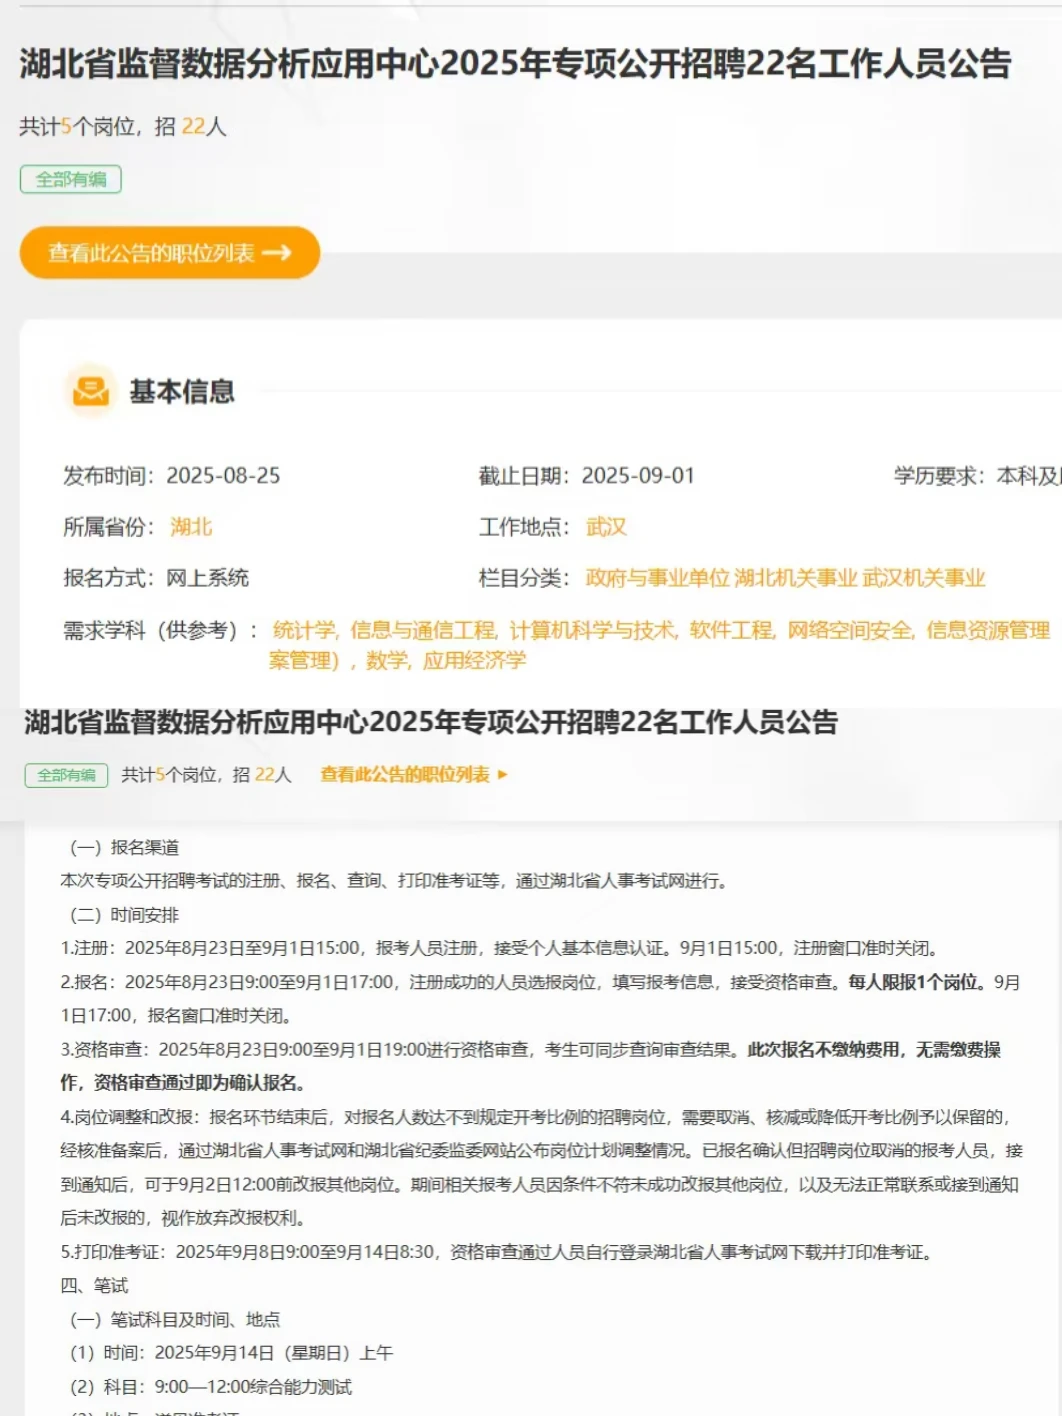Select the 信息资源管理 subject link
1062x1416 pixels.
(x=988, y=630)
